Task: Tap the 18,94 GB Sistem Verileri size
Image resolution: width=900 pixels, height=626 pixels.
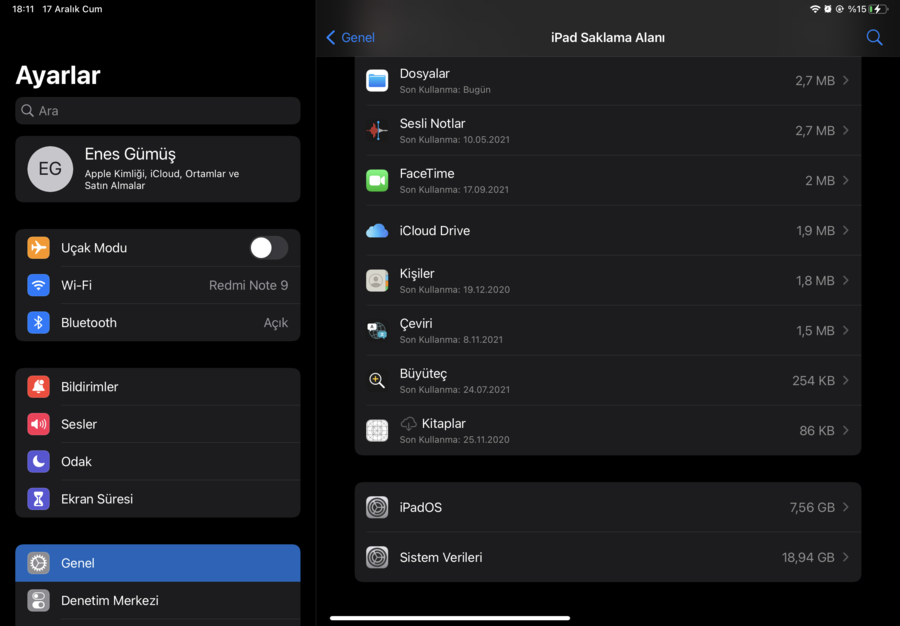Action: [808, 557]
